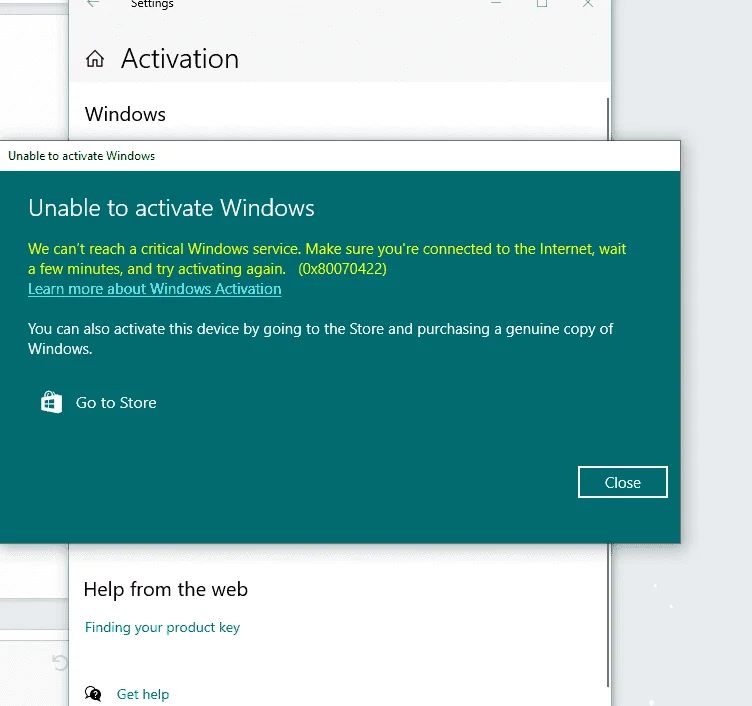Click Go to Store
This screenshot has width=752, height=706.
pyautogui.click(x=116, y=402)
